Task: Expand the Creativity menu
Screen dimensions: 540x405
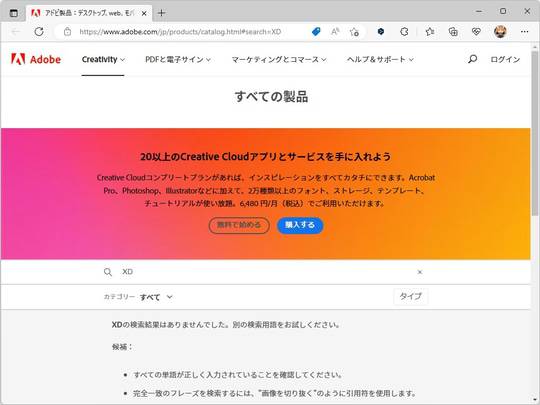Action: point(103,60)
